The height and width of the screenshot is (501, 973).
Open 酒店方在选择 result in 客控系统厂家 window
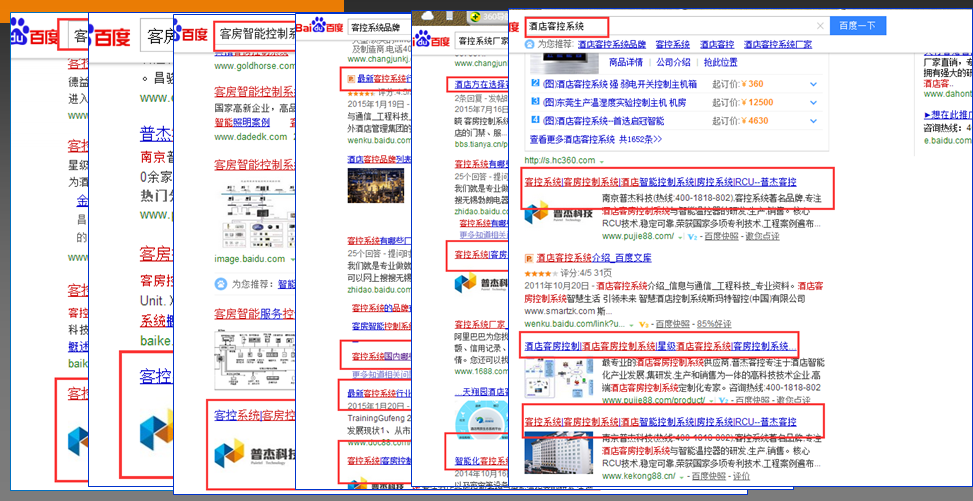click(482, 84)
